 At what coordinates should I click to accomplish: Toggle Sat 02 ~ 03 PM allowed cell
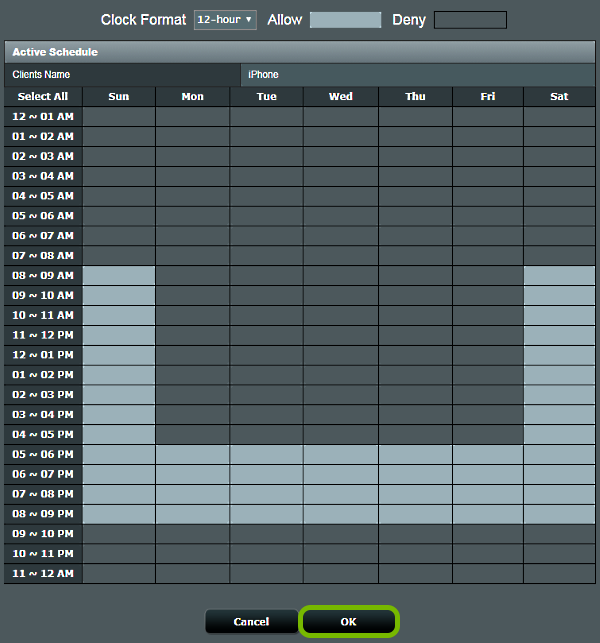point(559,395)
